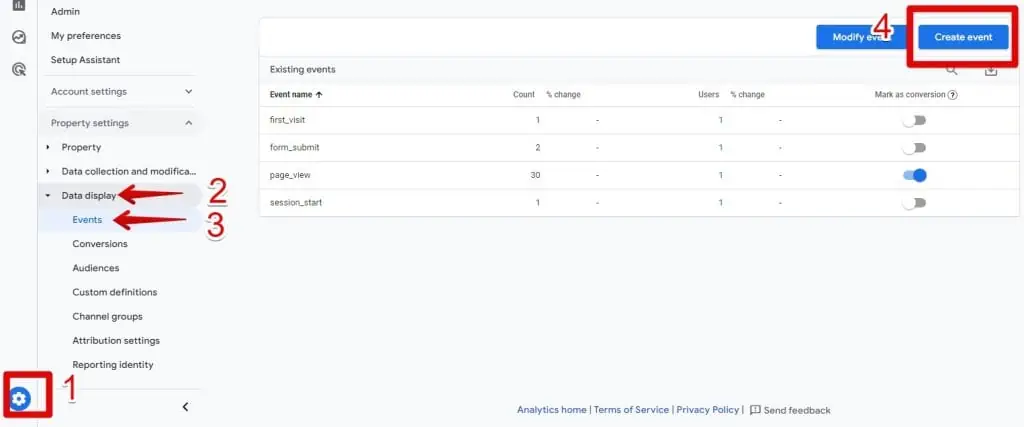Toggle conversion for first_visit event
1024x427 pixels.
914,120
